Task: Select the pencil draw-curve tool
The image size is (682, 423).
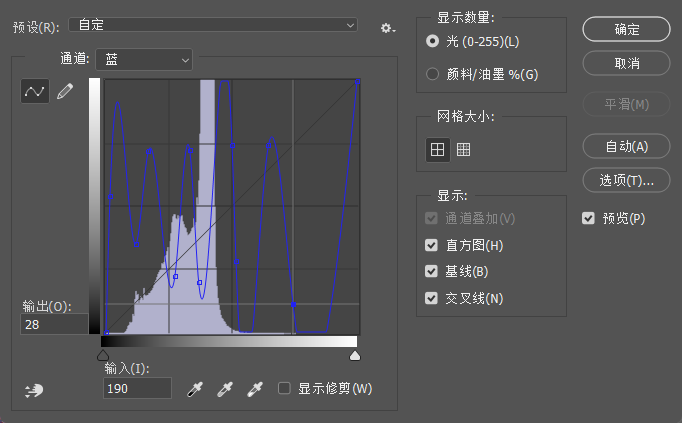Action: [x=65, y=91]
